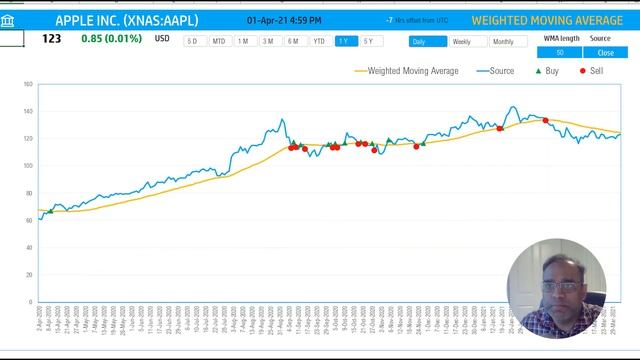Select the 6 M time range
640x360 pixels.
296,41
